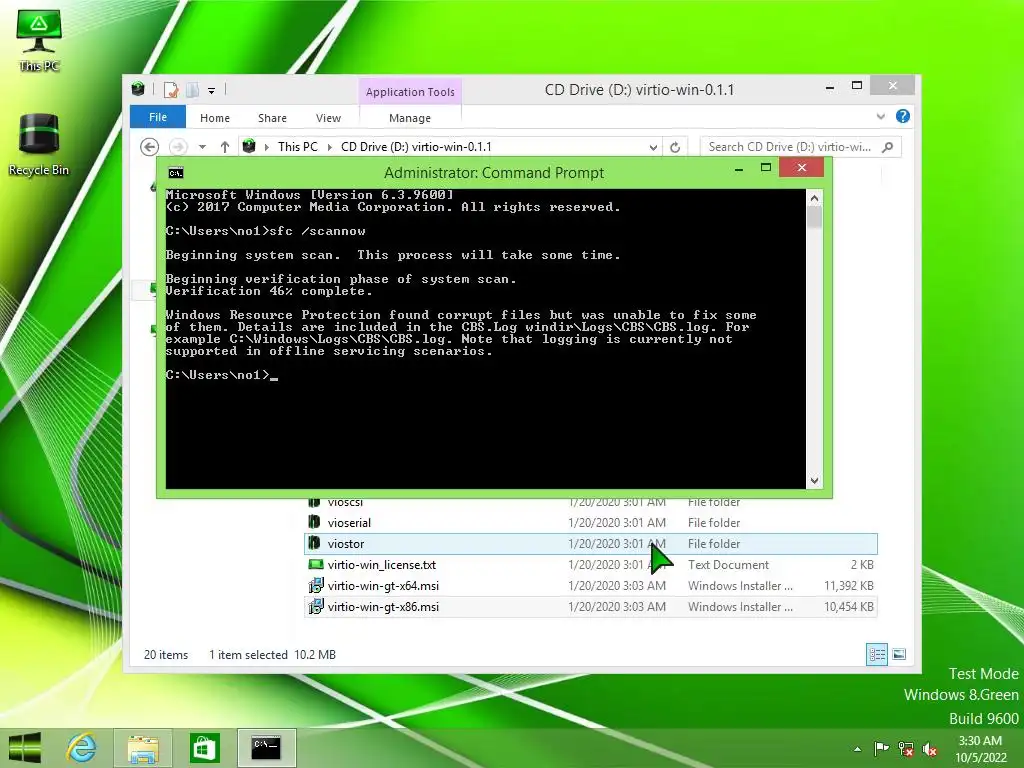Viewport: 1024px width, 768px height.
Task: Click viostor folder icon
Action: (x=314, y=543)
